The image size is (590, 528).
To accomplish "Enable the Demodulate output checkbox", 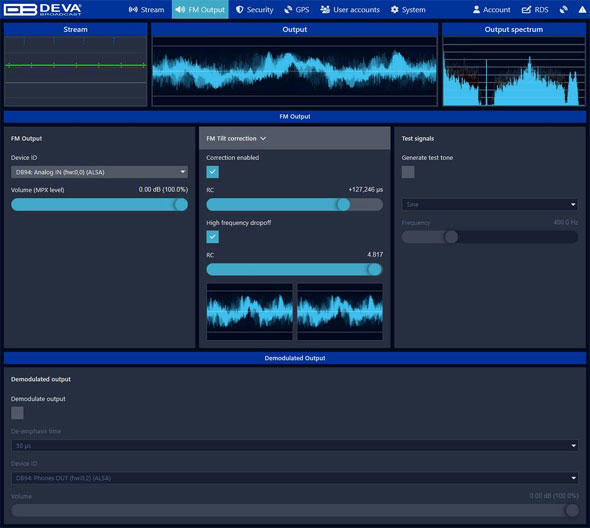I will (17, 413).
